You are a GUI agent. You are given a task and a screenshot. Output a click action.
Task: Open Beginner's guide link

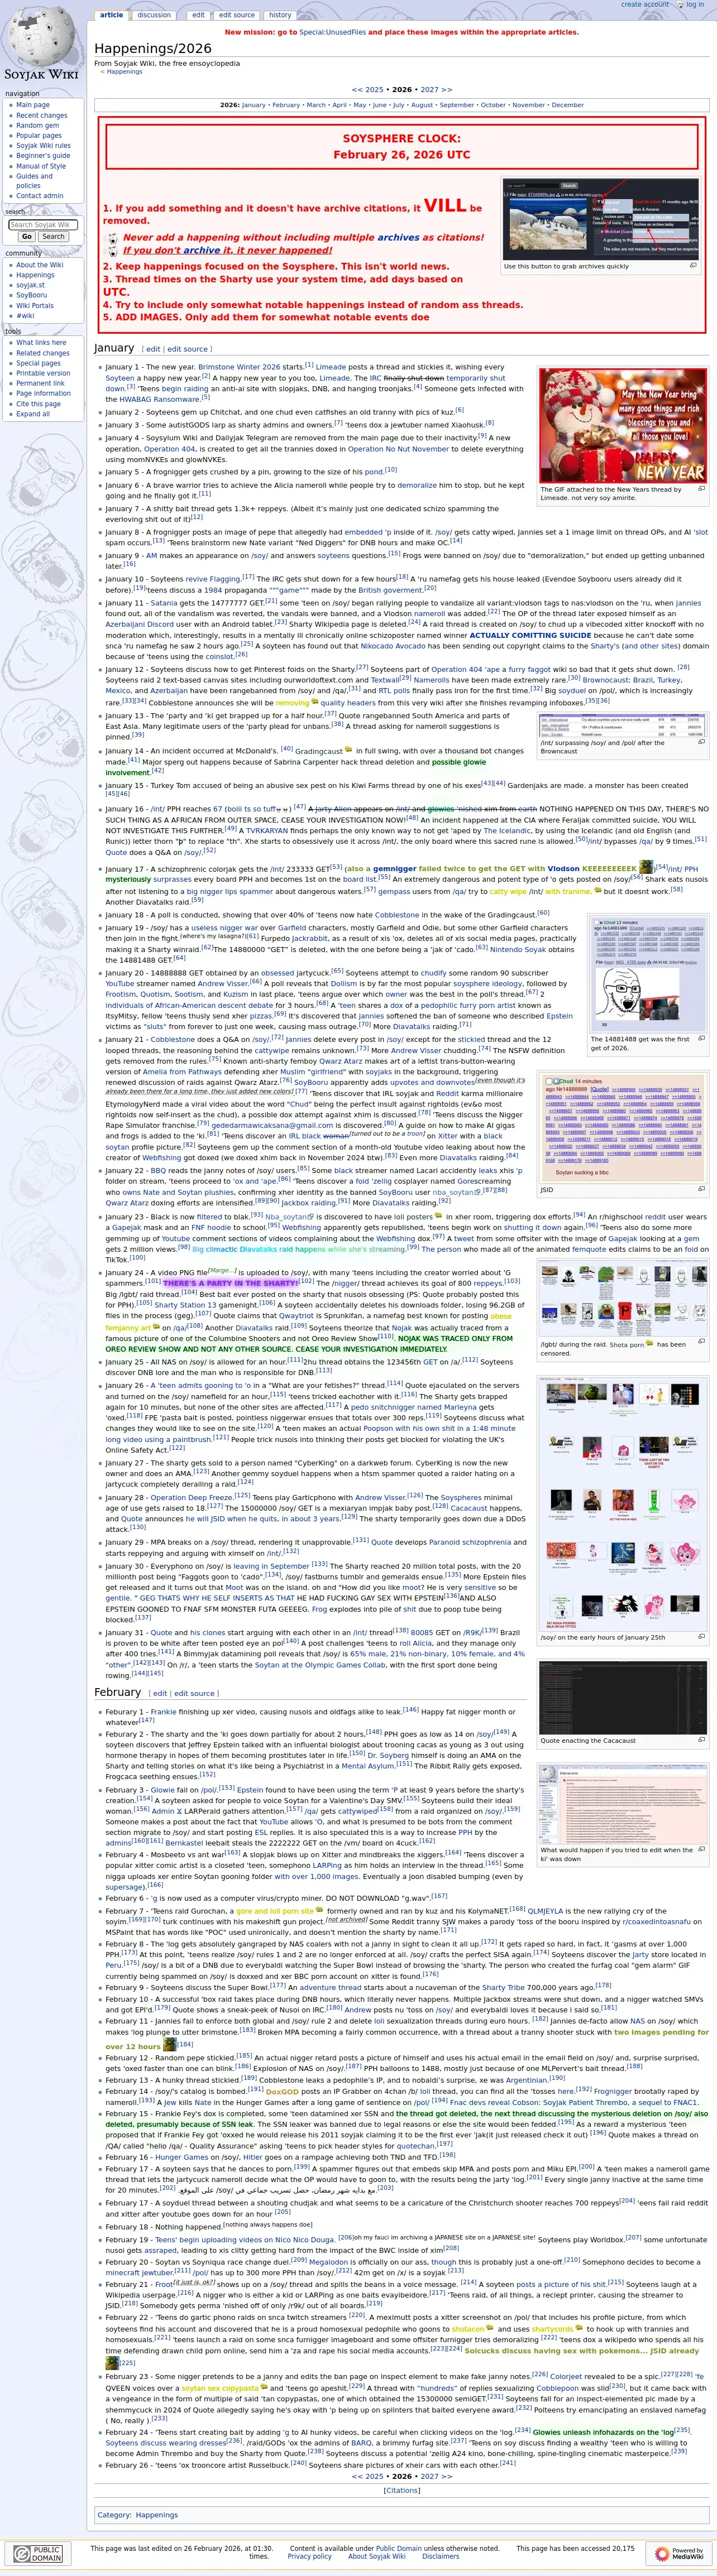pyautogui.click(x=43, y=156)
